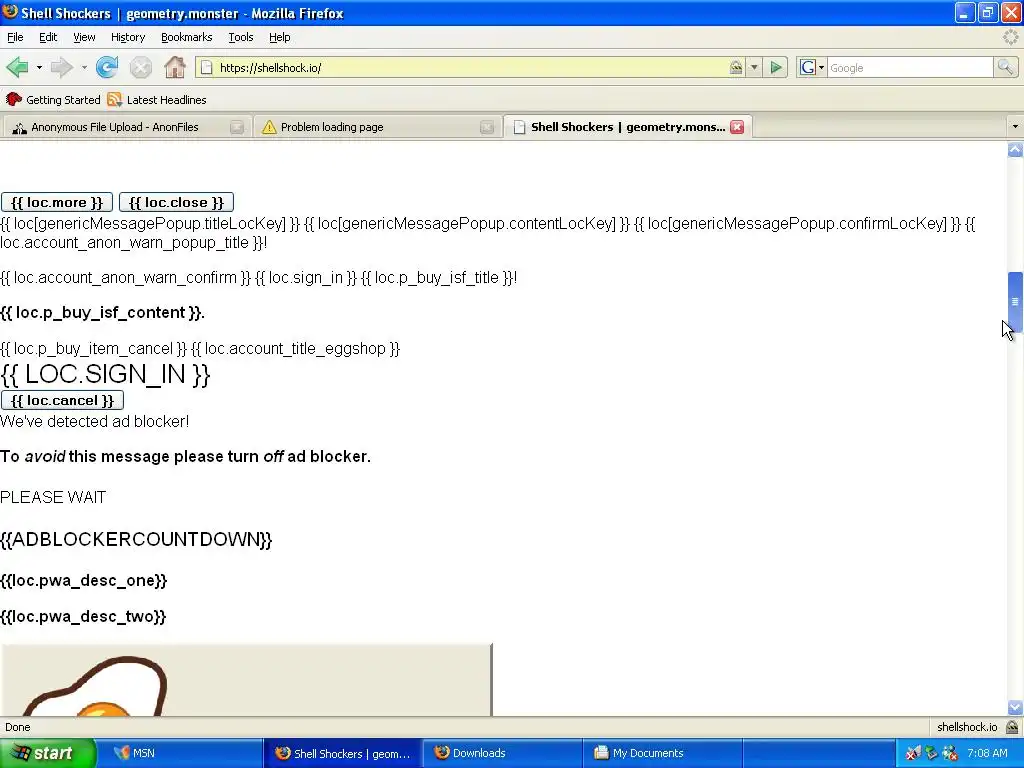
Task: Open the Back history dropdown arrow
Action: 39,67
